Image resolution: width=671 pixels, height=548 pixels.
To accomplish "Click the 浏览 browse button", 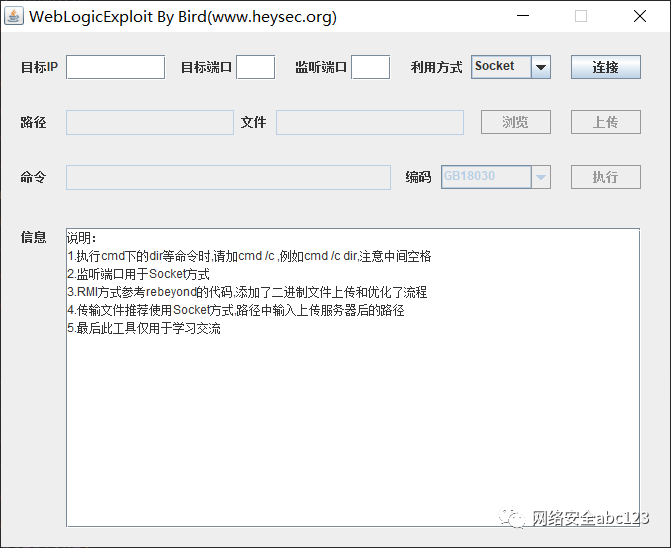I will (516, 122).
